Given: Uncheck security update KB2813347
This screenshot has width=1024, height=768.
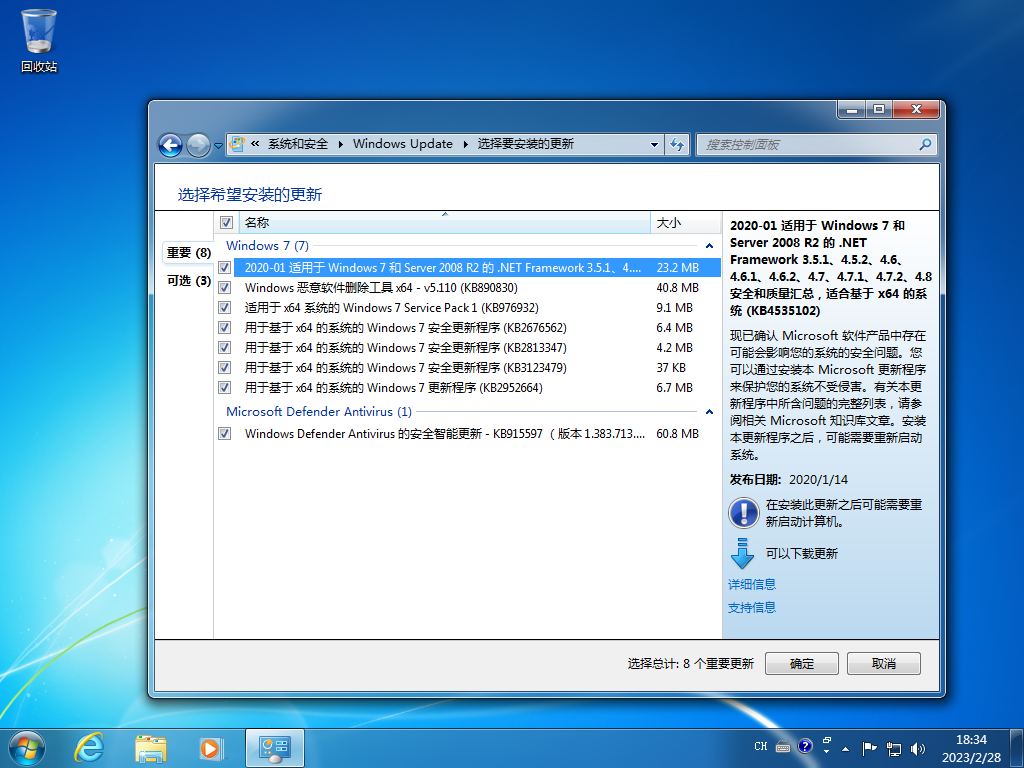Looking at the screenshot, I should click(225, 347).
